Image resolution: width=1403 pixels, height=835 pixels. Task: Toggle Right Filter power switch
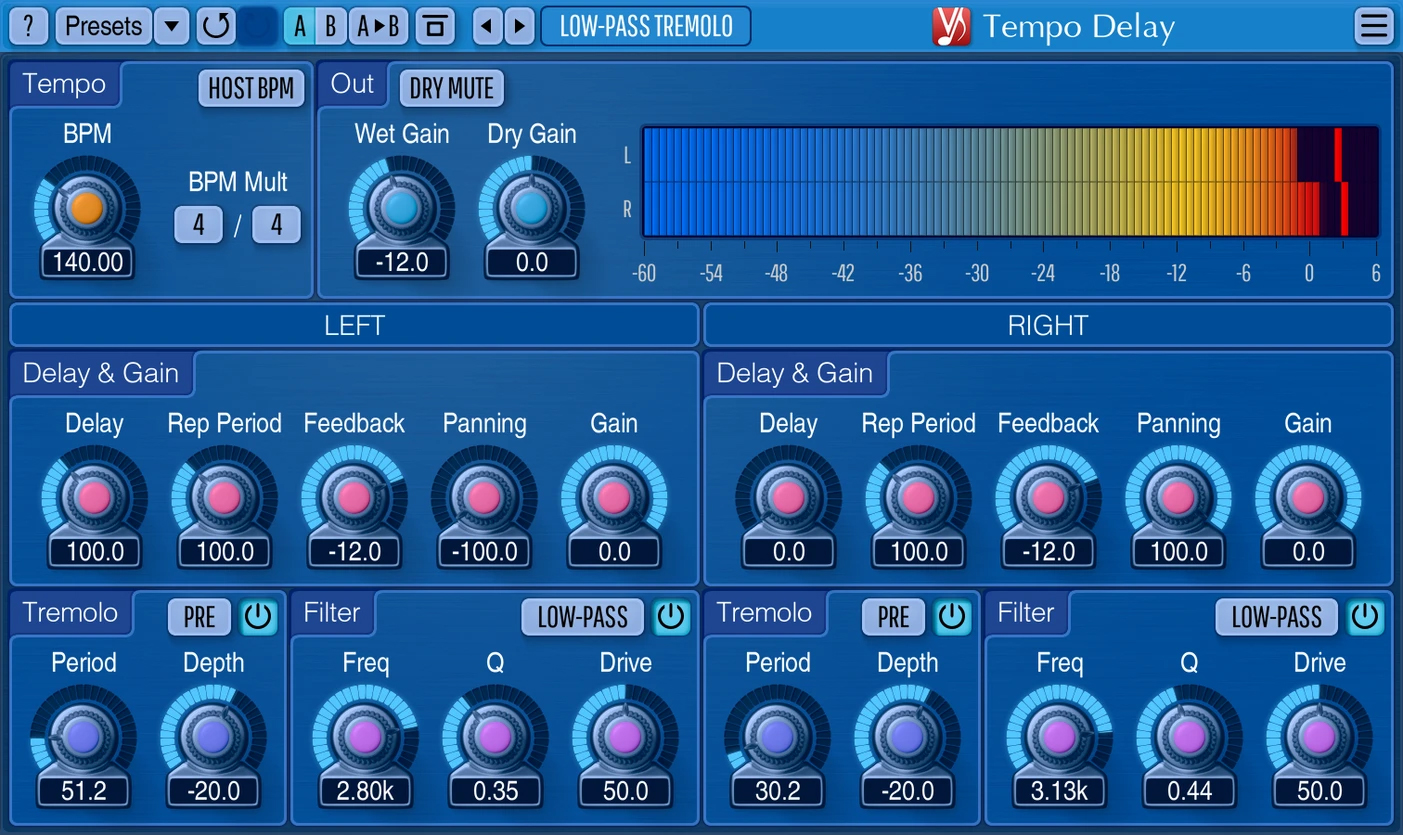[1365, 617]
